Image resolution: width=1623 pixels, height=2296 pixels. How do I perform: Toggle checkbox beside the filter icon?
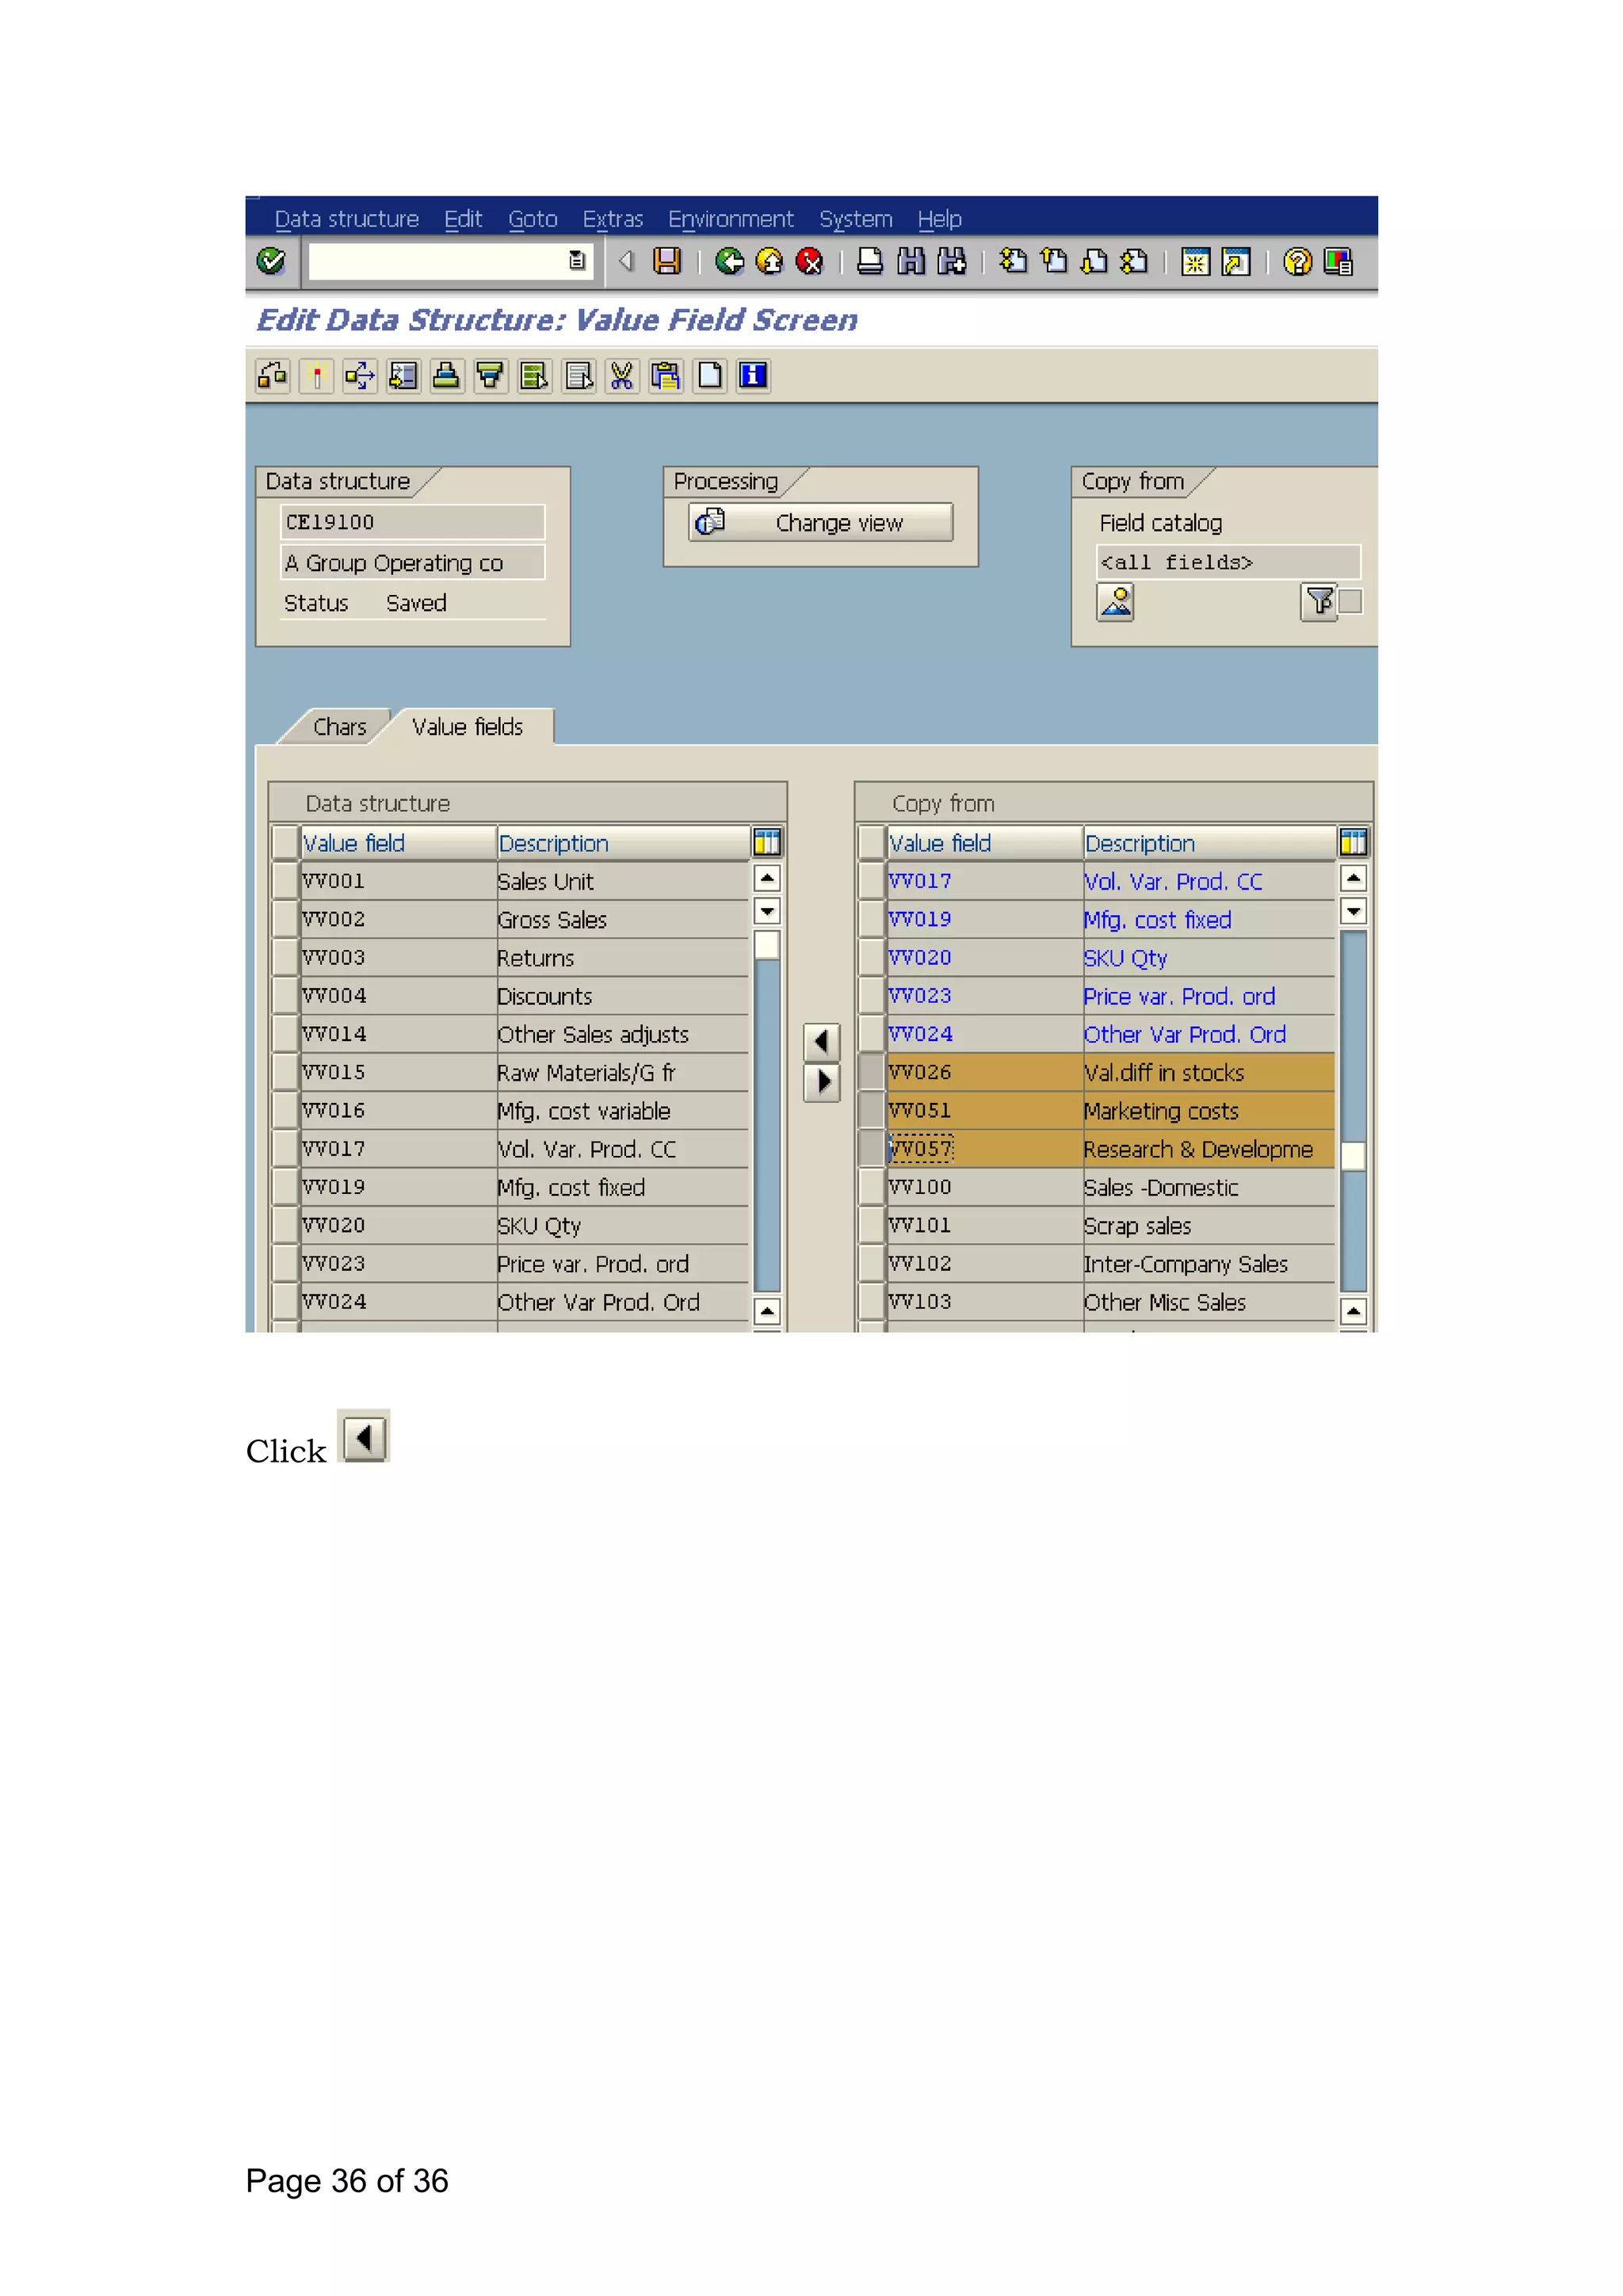[x=1350, y=601]
